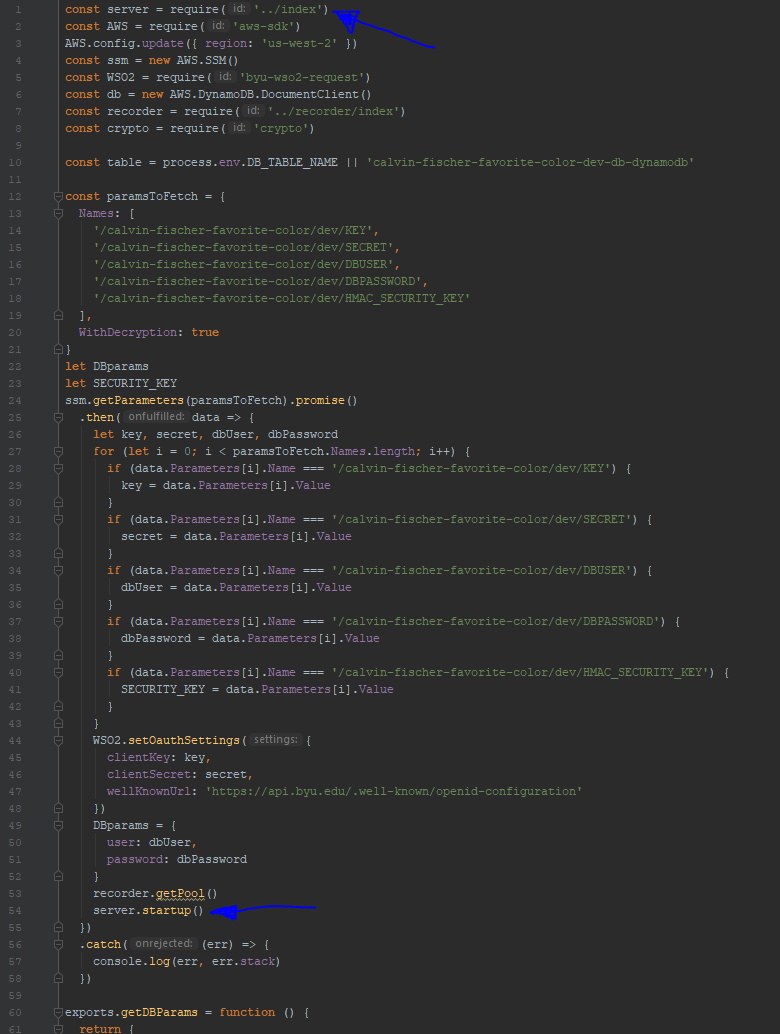The image size is (780, 1034).
Task: Collapse the dev/SECRET if-block fold on line 31
Action: pyautogui.click(x=58, y=520)
